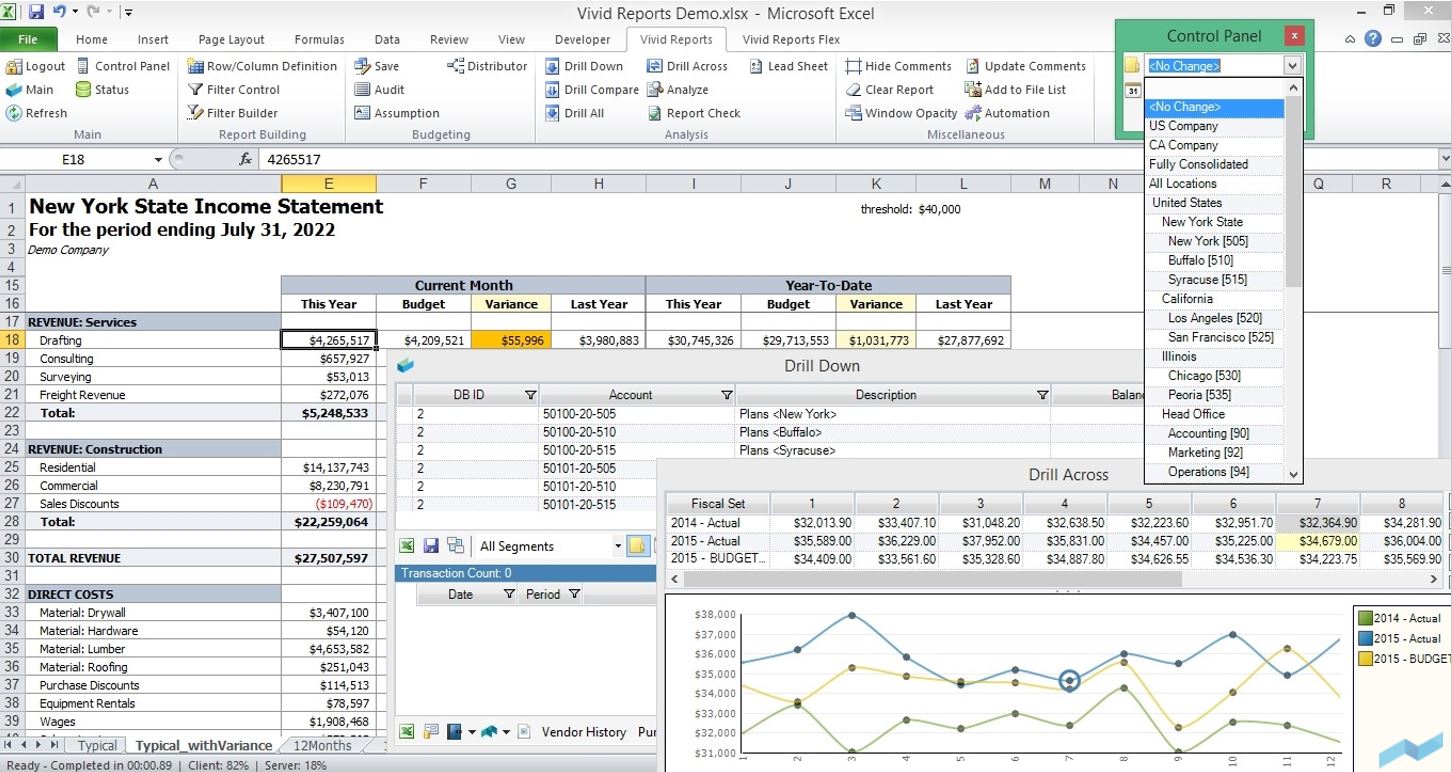Image resolution: width=1452 pixels, height=772 pixels.
Task: Expand the All Segments dropdown
Action: tap(617, 546)
